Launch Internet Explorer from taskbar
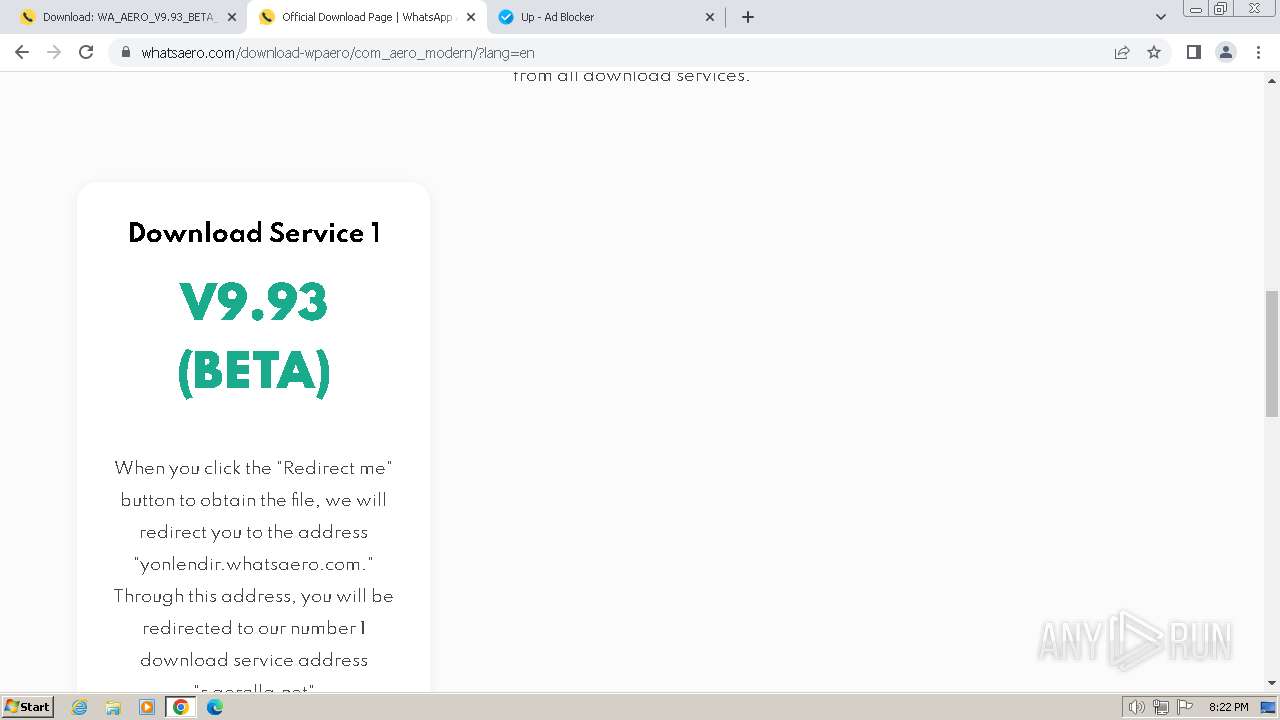 (x=80, y=707)
